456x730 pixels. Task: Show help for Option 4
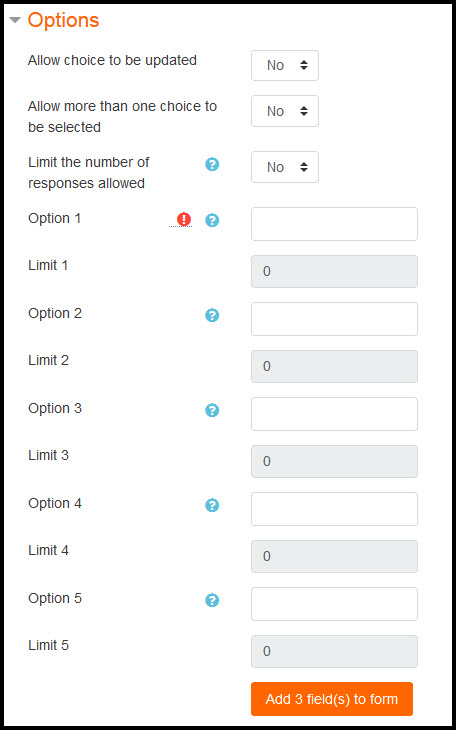[212, 505]
